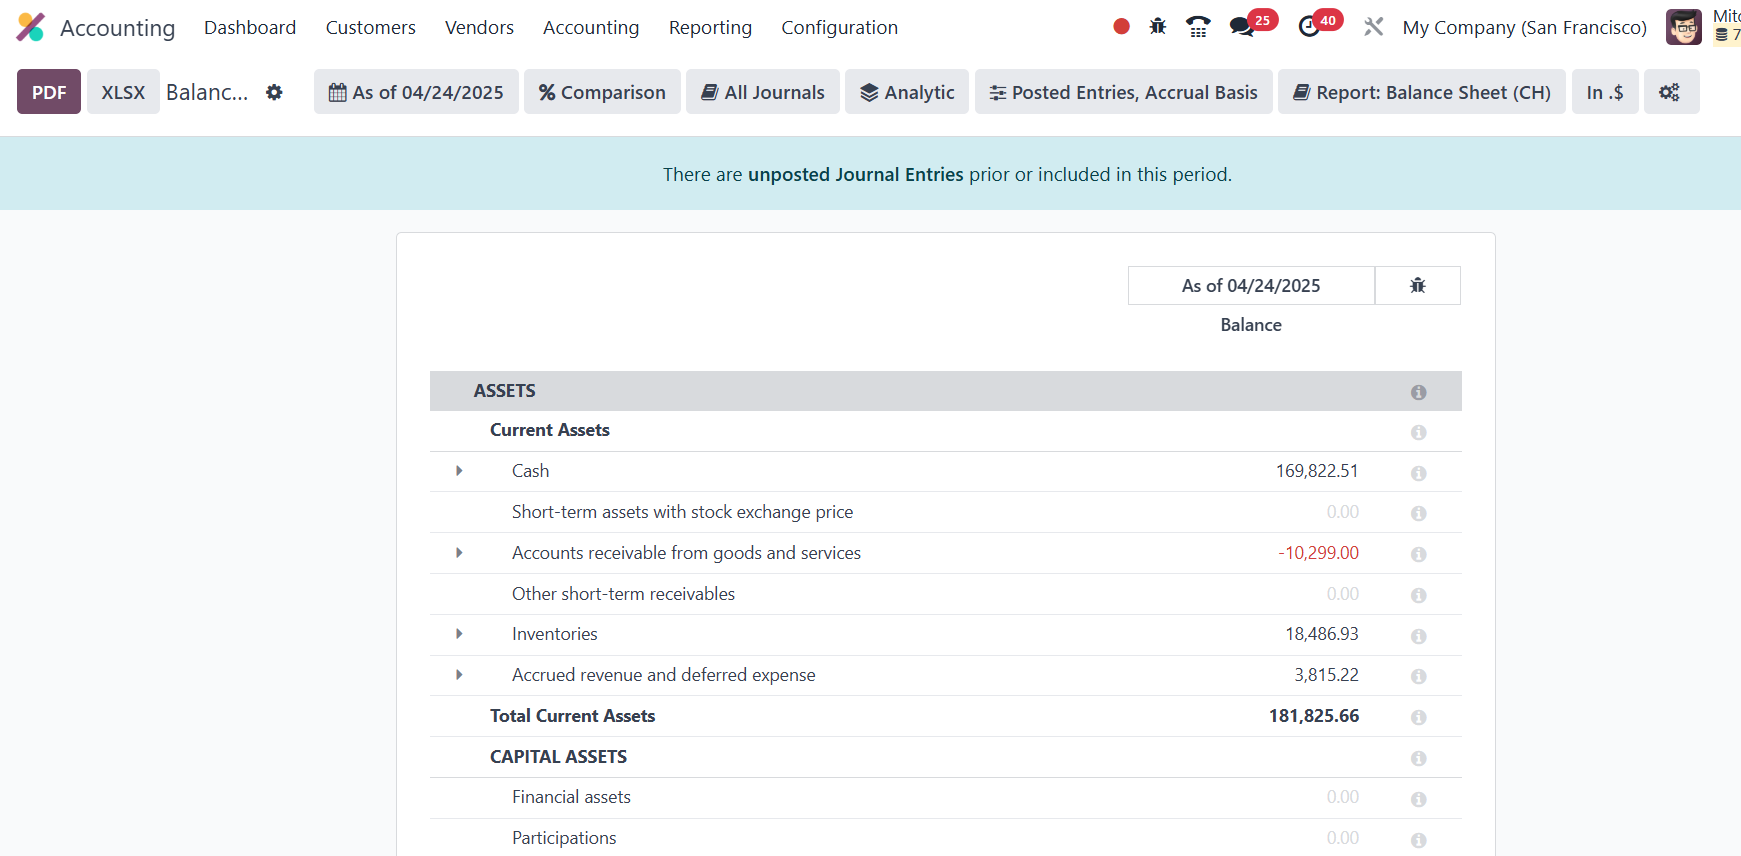Open the All Journals filter dropdown
The image size is (1741, 856).
click(762, 92)
